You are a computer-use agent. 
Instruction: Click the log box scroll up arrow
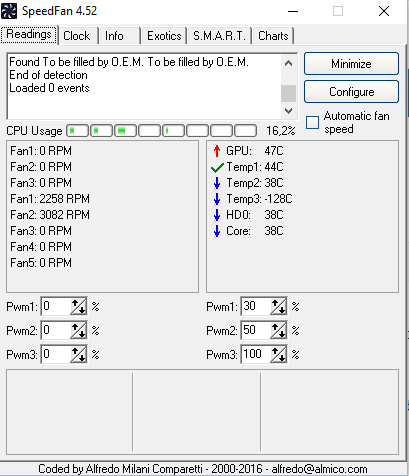288,63
